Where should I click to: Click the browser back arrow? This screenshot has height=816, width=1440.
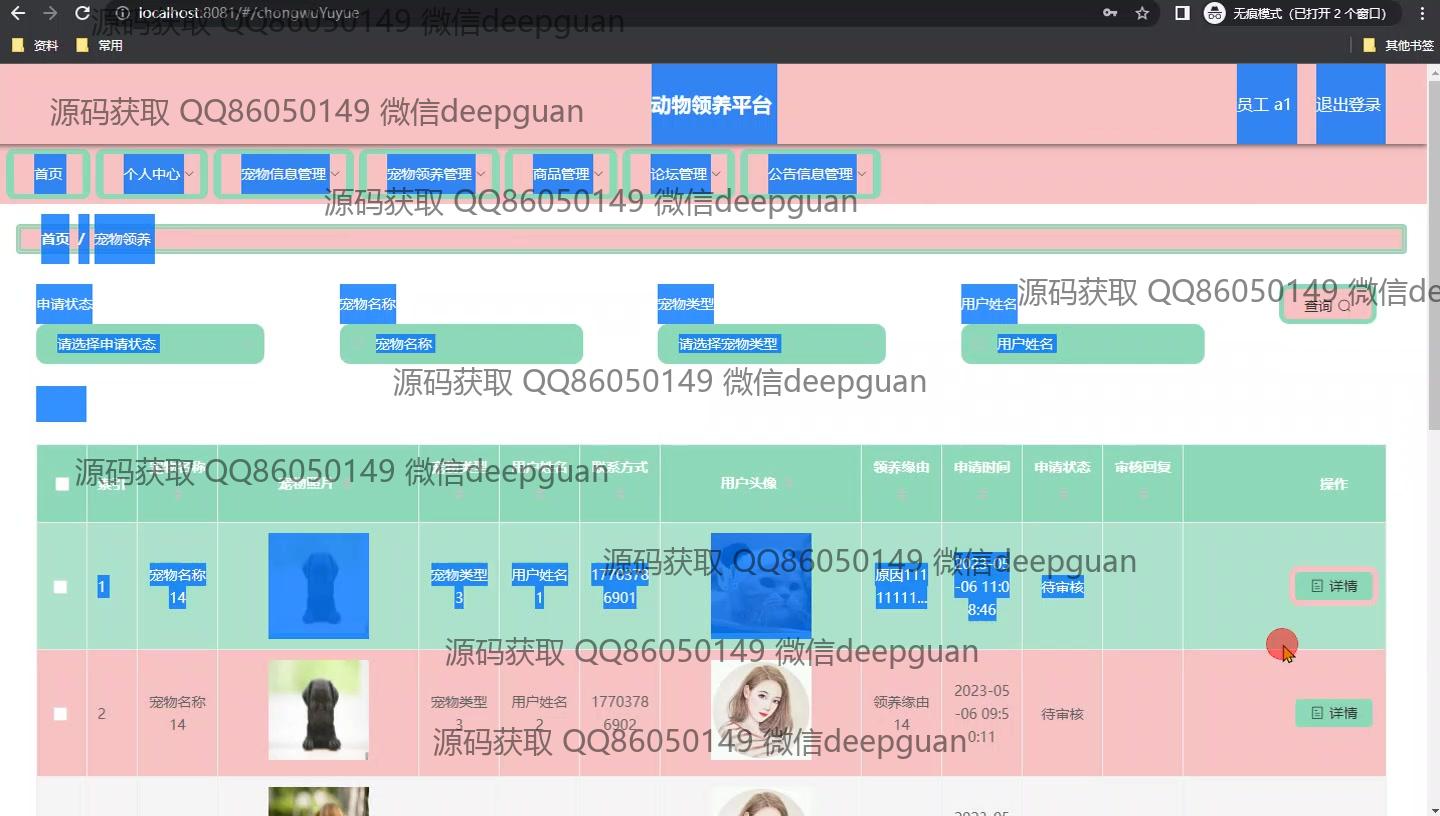click(17, 13)
